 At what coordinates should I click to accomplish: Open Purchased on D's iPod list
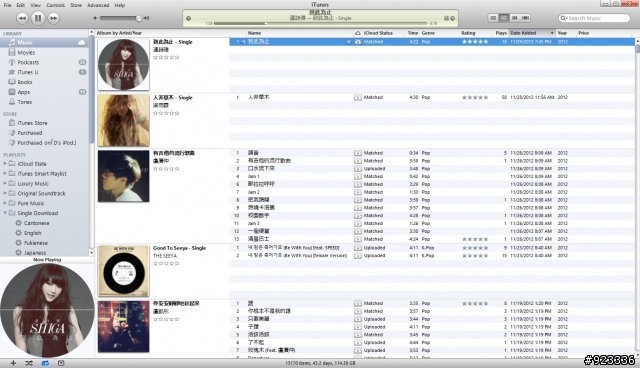[44, 143]
